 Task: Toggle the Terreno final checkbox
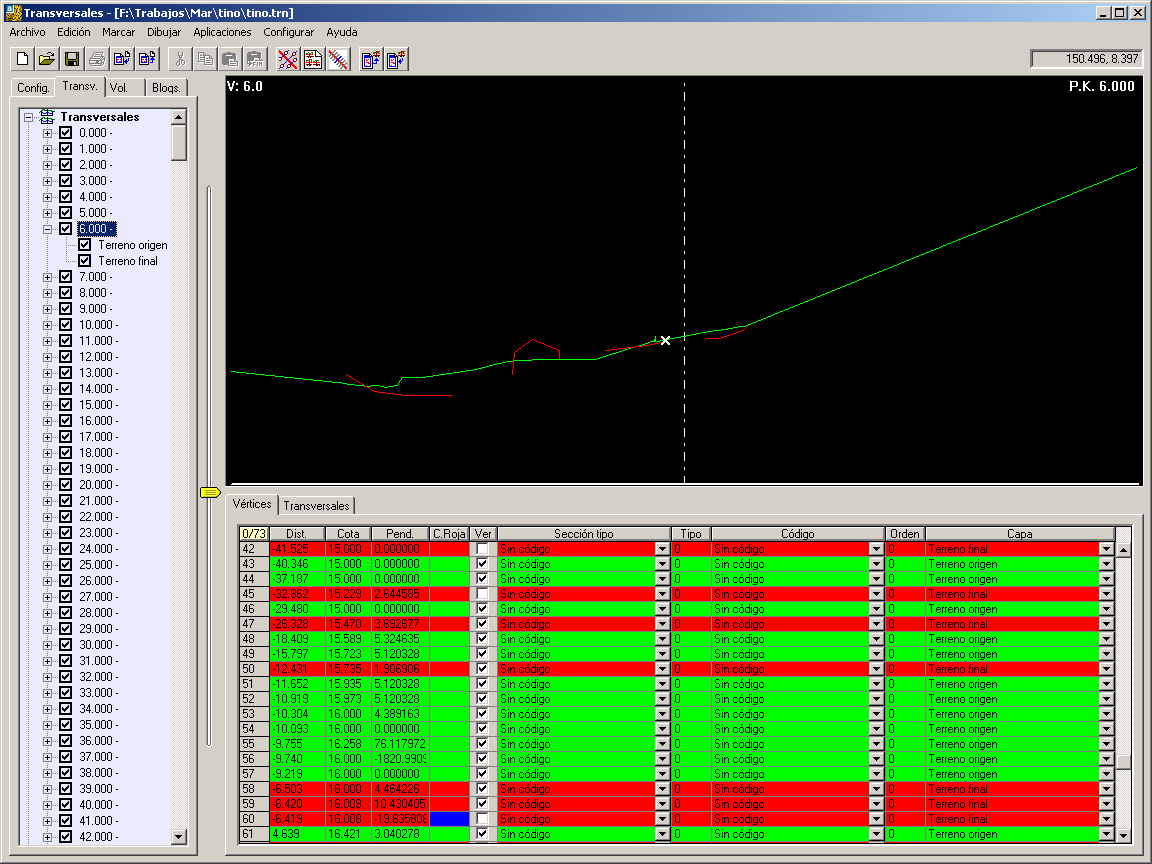pyautogui.click(x=84, y=261)
